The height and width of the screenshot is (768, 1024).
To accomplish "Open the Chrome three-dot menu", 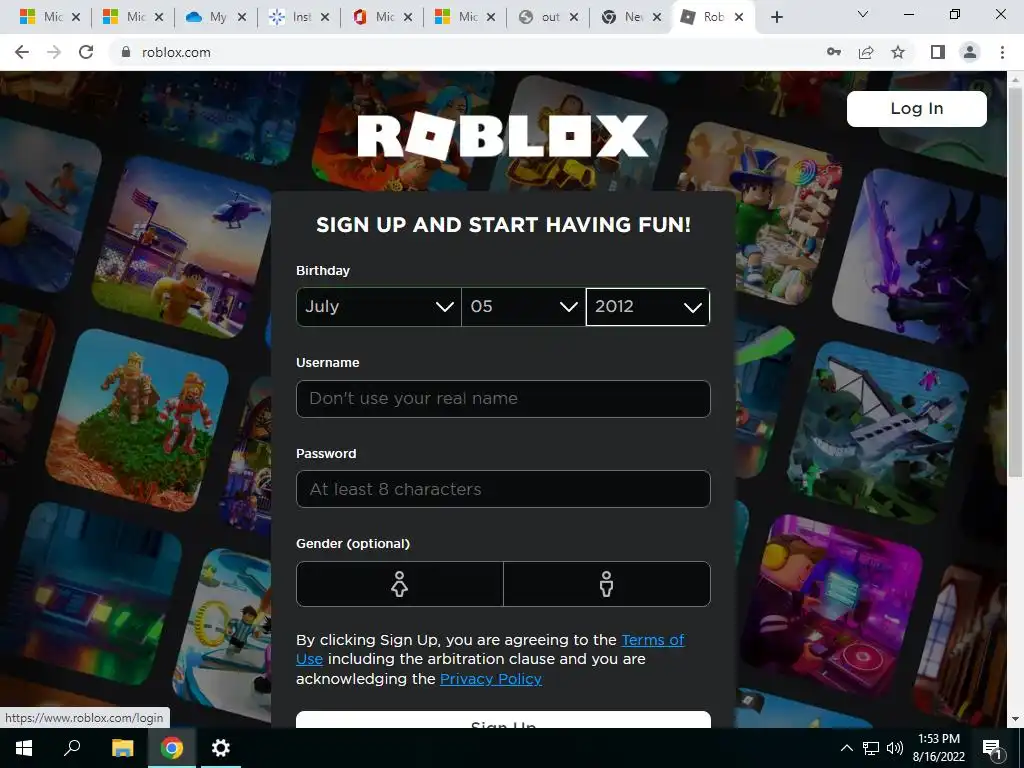I will click(1002, 52).
